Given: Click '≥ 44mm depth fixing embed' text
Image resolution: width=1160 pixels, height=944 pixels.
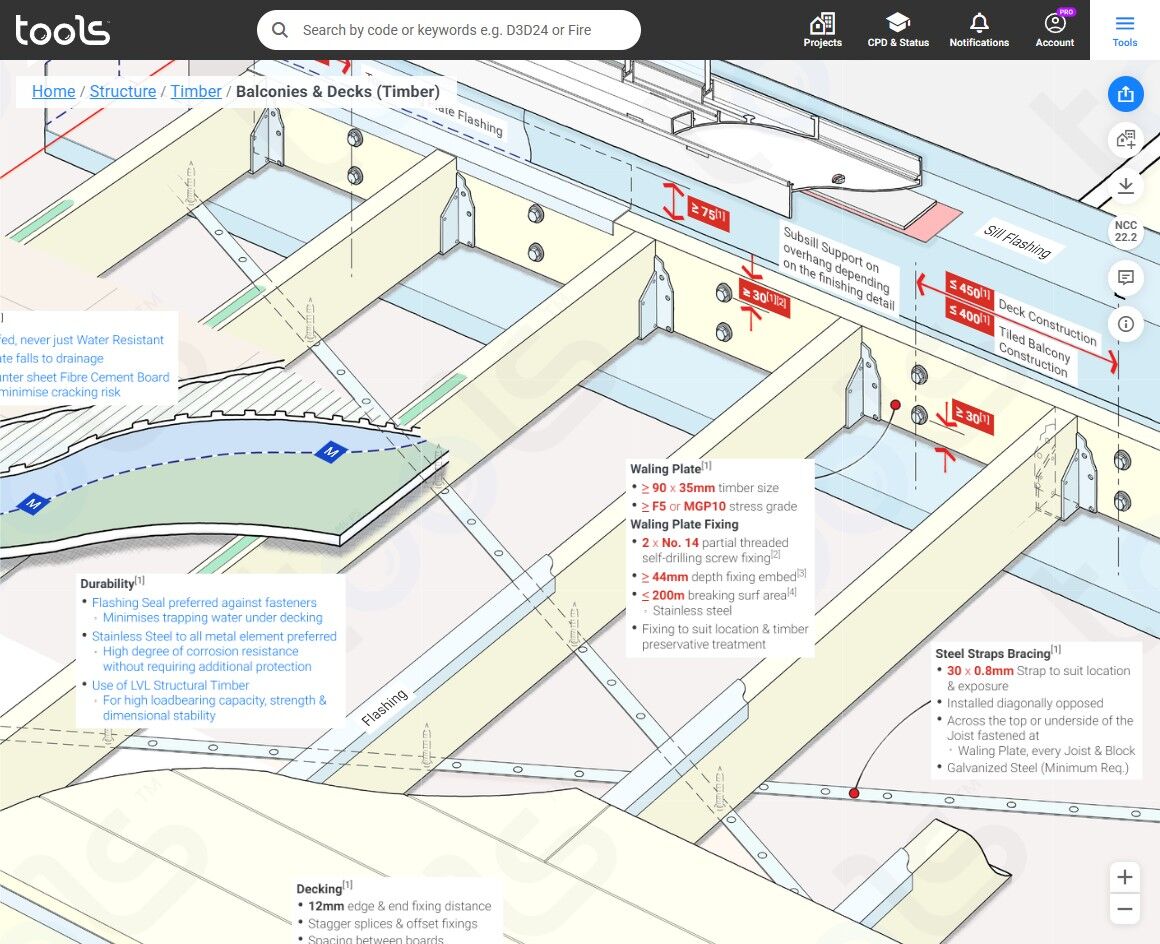Looking at the screenshot, I should 724,576.
